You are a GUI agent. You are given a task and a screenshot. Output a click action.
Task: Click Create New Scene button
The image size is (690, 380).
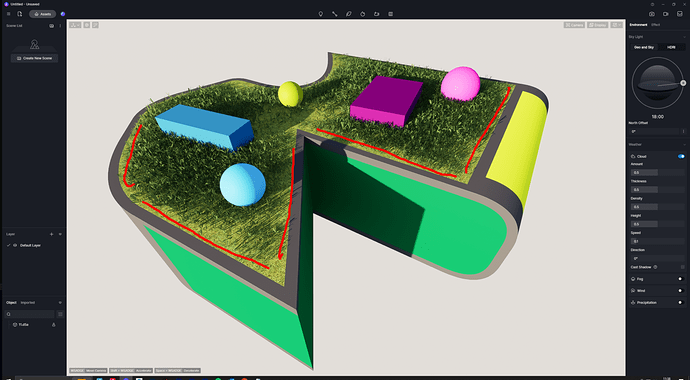click(x=34, y=58)
